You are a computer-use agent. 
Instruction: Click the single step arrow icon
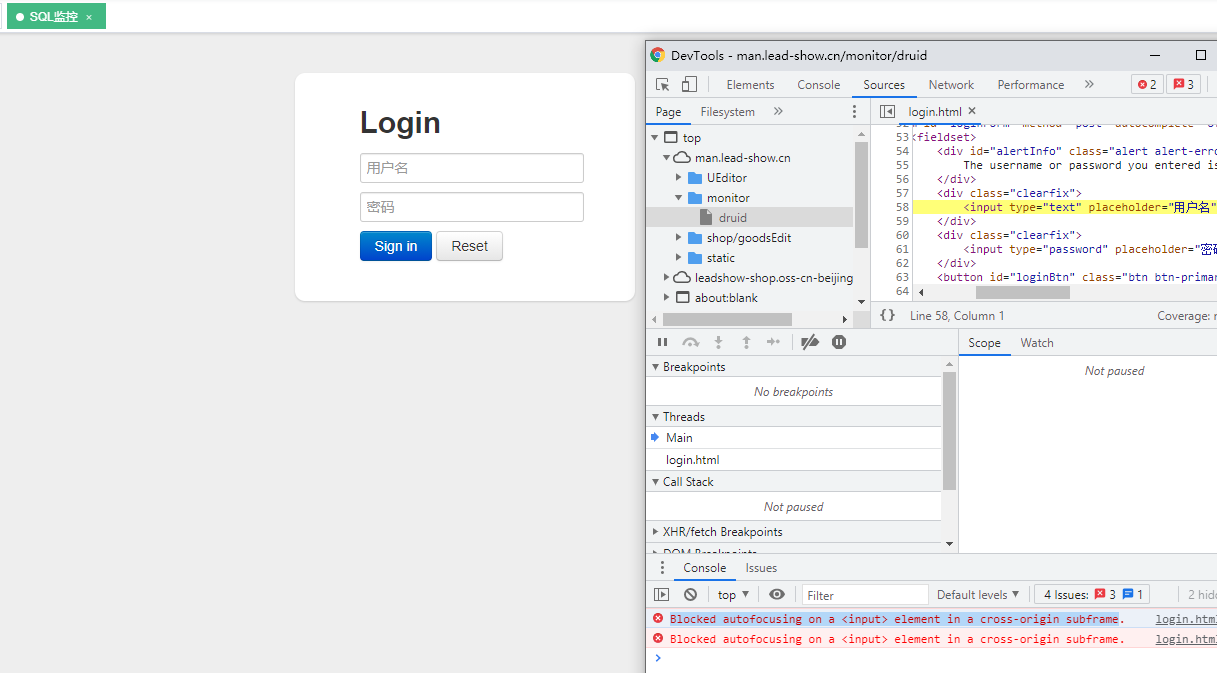773,343
